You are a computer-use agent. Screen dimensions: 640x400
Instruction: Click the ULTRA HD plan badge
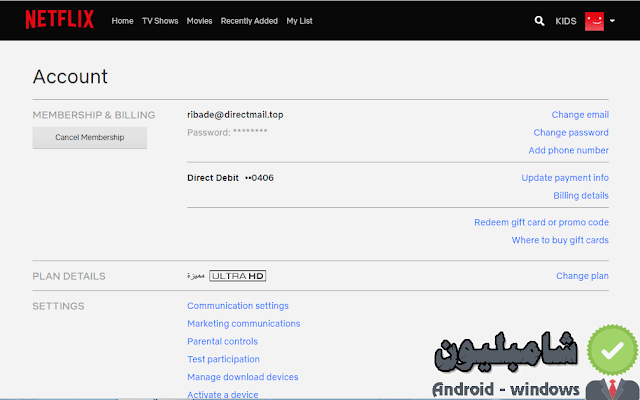(238, 276)
